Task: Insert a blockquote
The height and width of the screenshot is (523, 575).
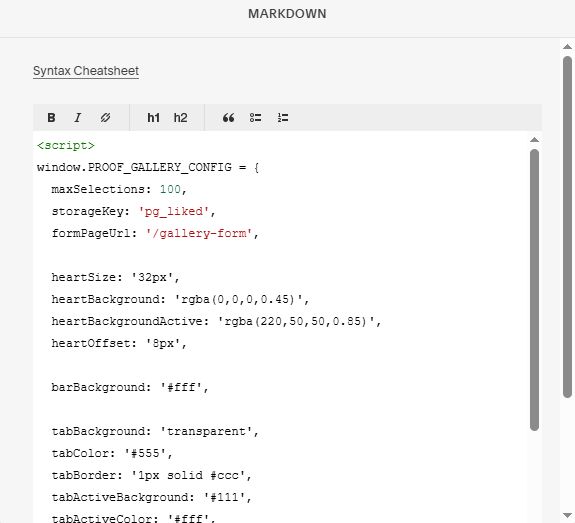Action: [x=228, y=118]
